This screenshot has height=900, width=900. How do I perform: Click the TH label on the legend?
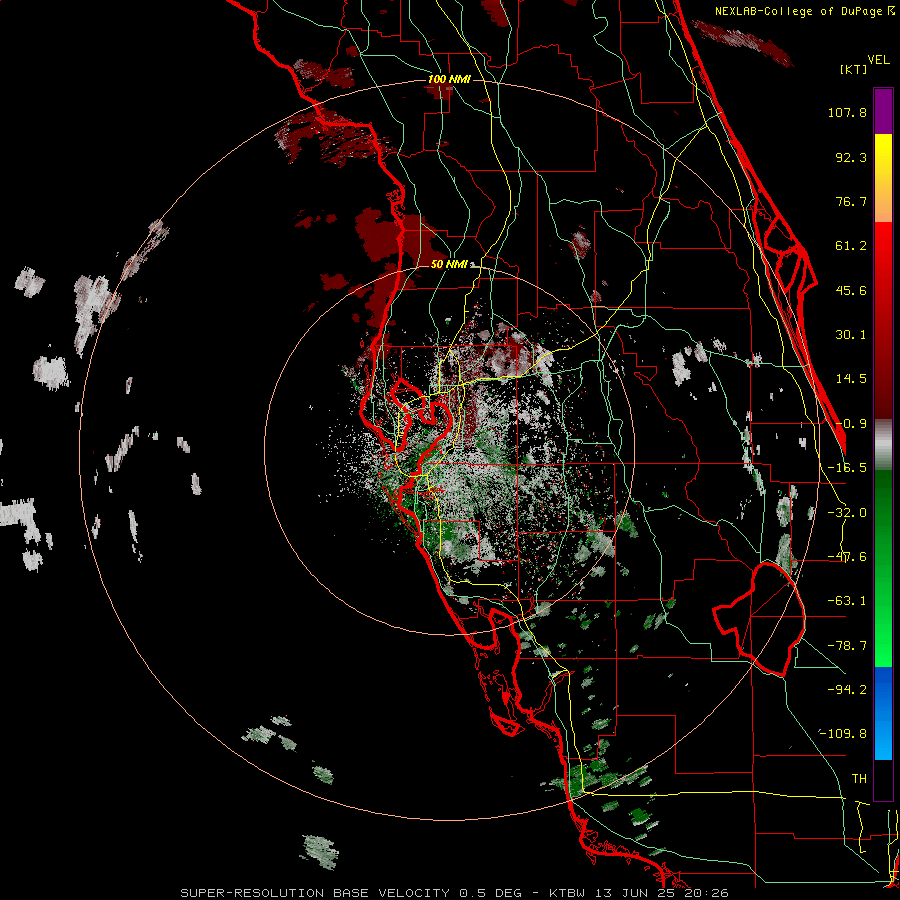(x=859, y=779)
